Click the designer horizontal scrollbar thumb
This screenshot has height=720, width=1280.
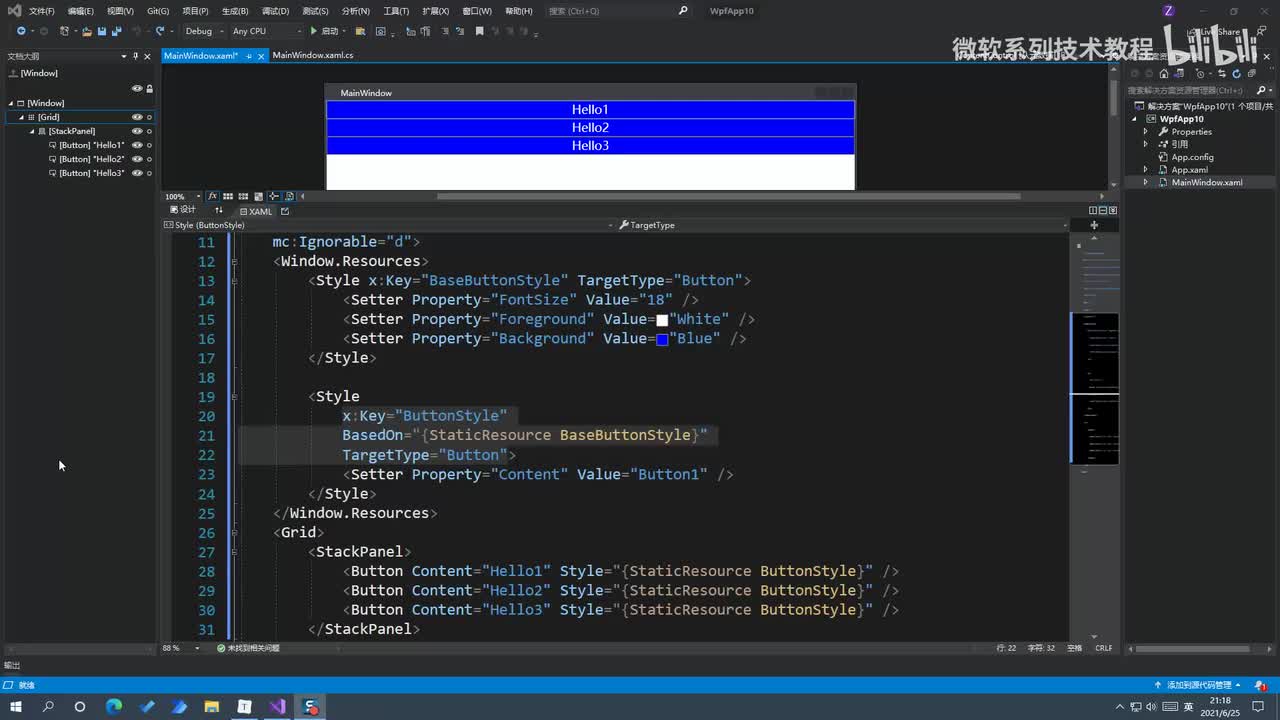click(x=729, y=196)
